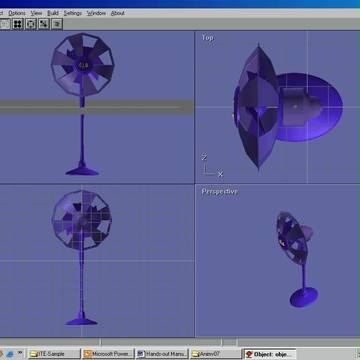Expand the quick launch overflow chevron
The image size is (360, 360).
tap(20, 352)
